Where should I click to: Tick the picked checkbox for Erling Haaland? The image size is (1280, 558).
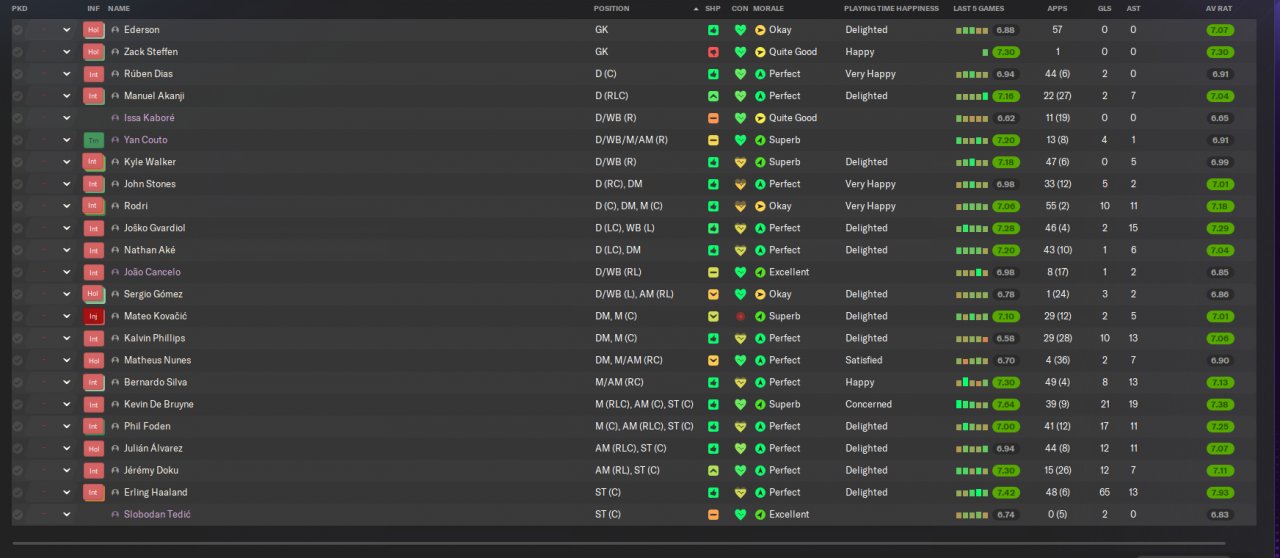pos(17,492)
